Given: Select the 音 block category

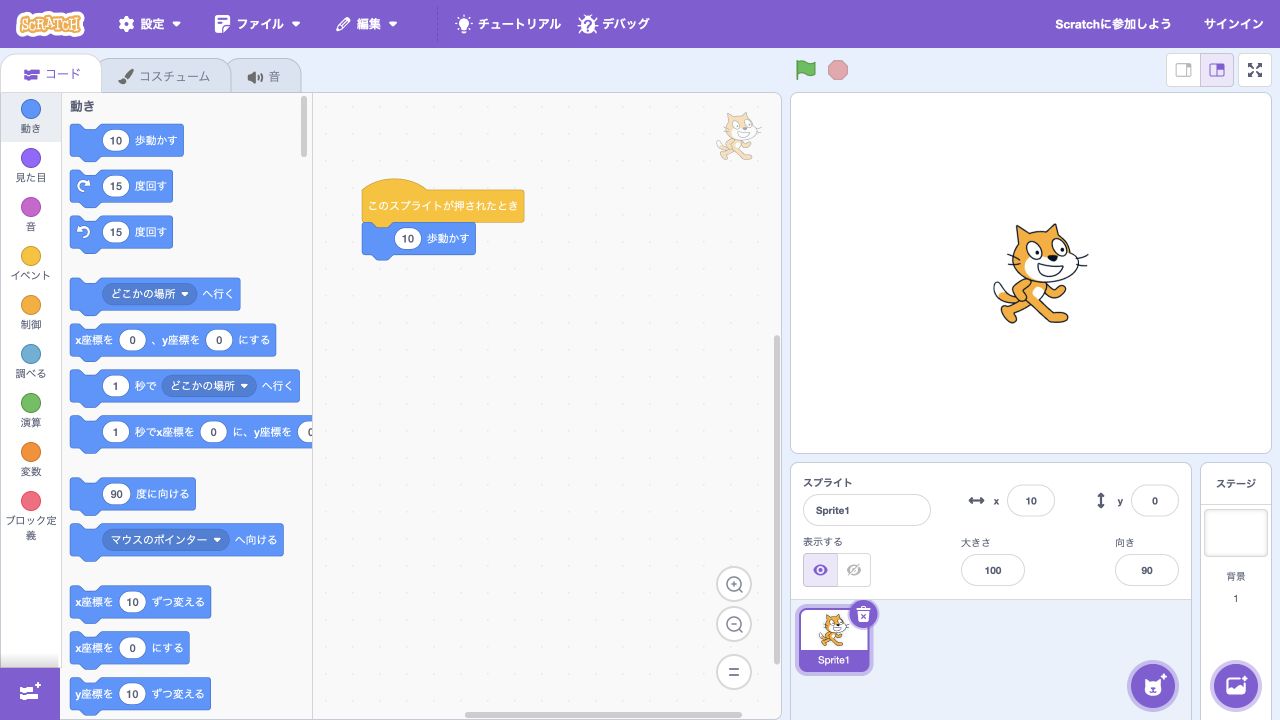Looking at the screenshot, I should click(x=31, y=215).
